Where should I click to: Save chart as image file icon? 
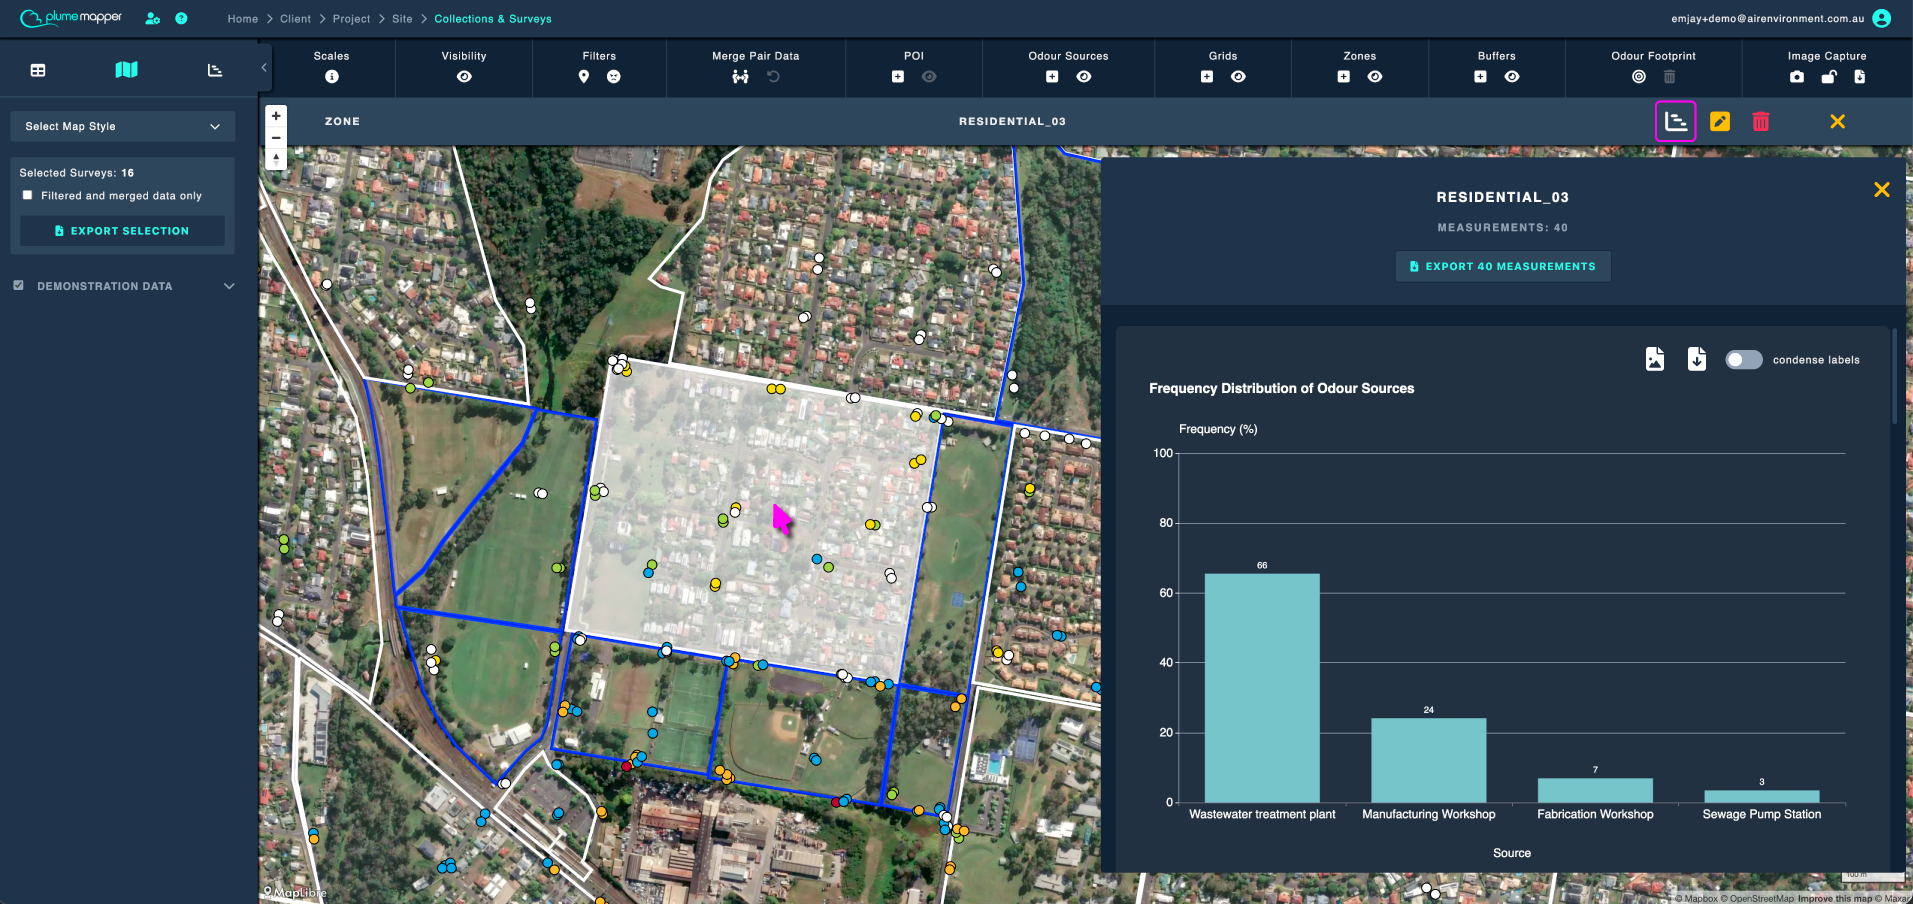[1655, 359]
